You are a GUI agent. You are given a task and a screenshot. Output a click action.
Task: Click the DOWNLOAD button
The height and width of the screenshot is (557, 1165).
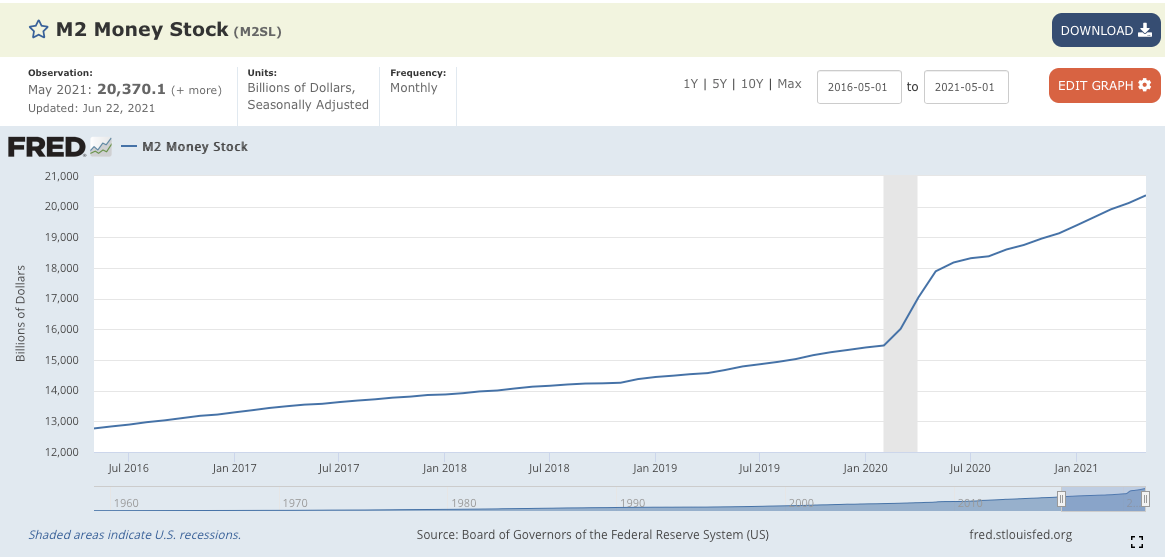pos(1105,30)
